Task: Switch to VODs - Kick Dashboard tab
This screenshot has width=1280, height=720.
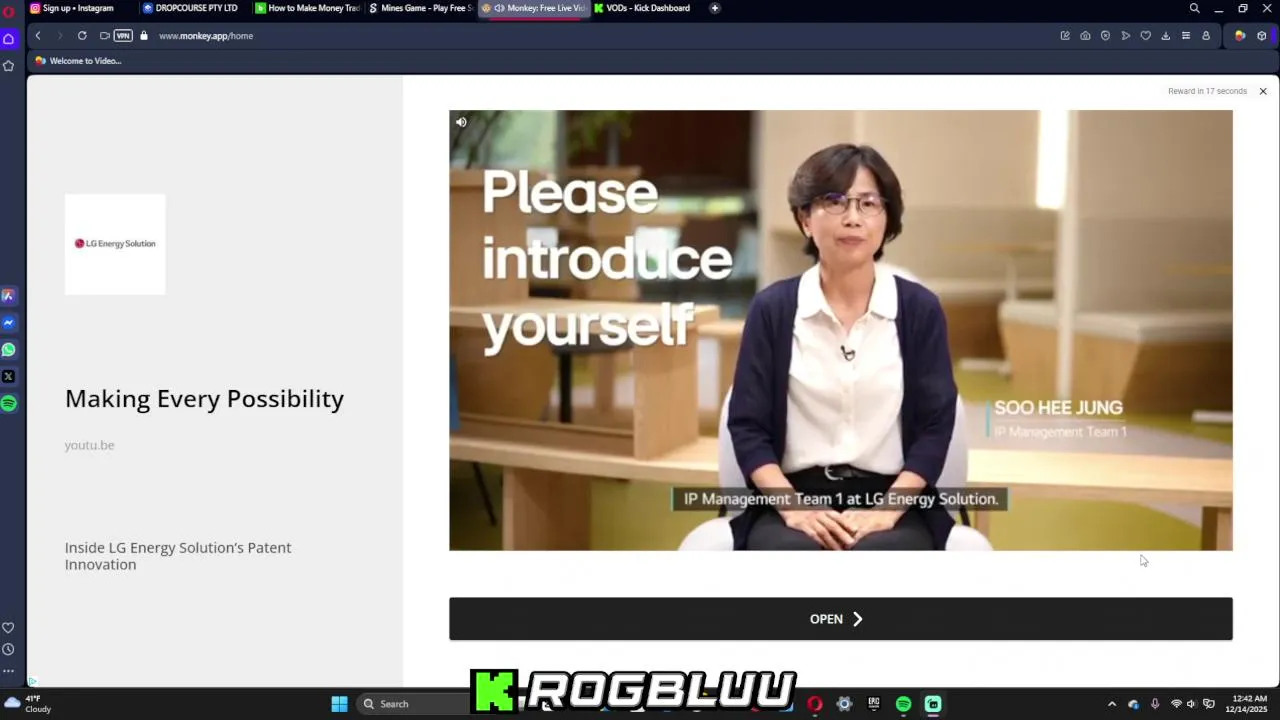Action: click(x=646, y=8)
